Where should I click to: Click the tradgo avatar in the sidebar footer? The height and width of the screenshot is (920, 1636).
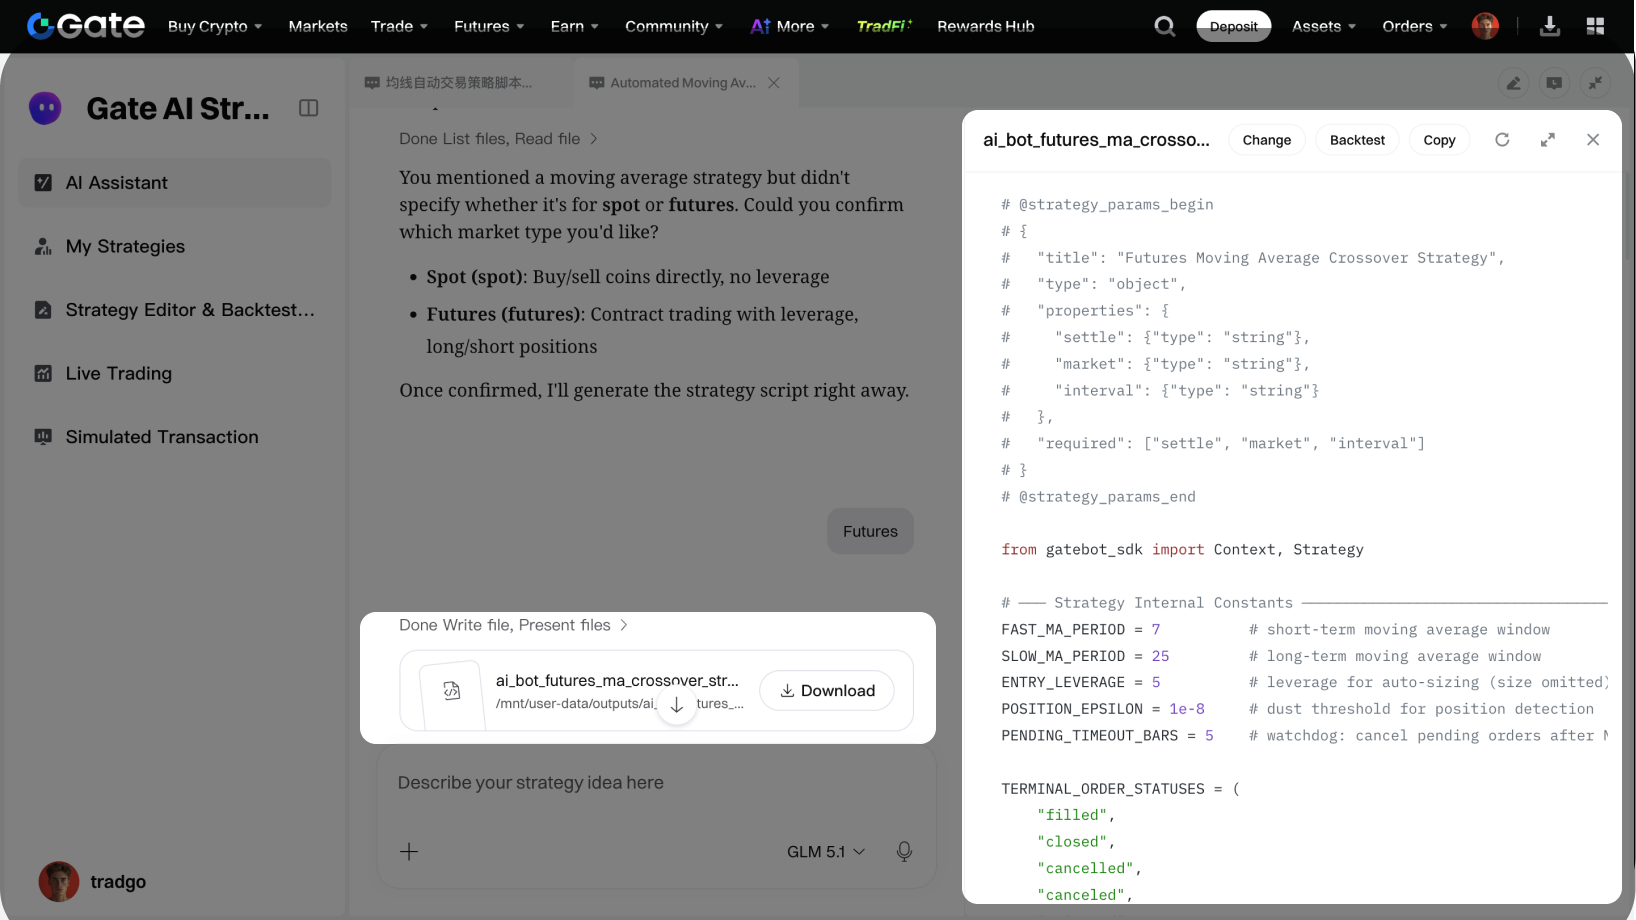point(59,882)
